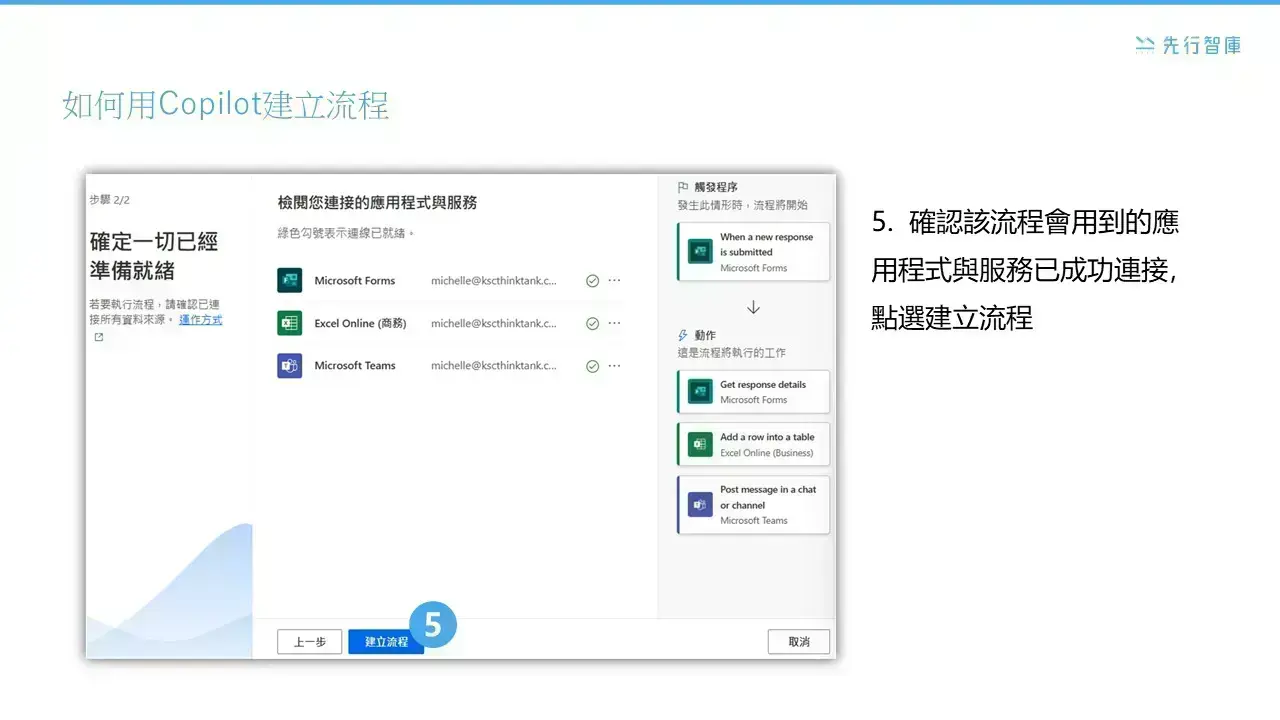Click the account email in Microsoft Forms row
1280x720 pixels.
[x=494, y=281]
